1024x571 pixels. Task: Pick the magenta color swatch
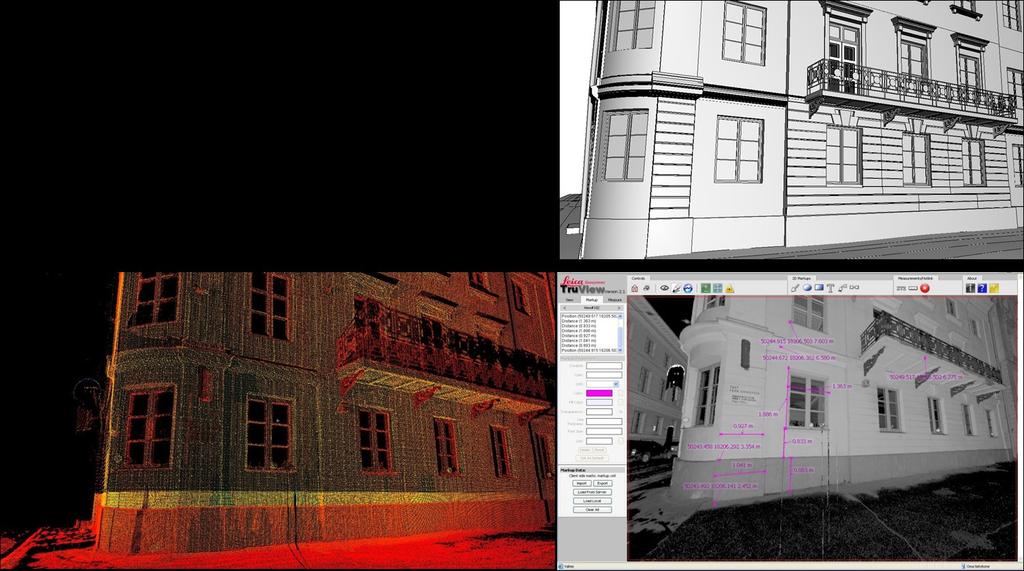click(x=600, y=393)
